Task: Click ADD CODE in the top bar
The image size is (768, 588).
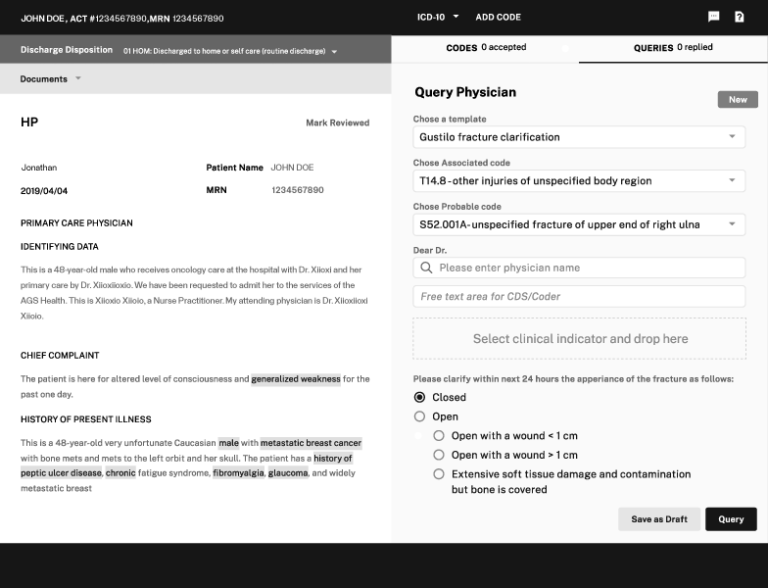Action: 498,17
